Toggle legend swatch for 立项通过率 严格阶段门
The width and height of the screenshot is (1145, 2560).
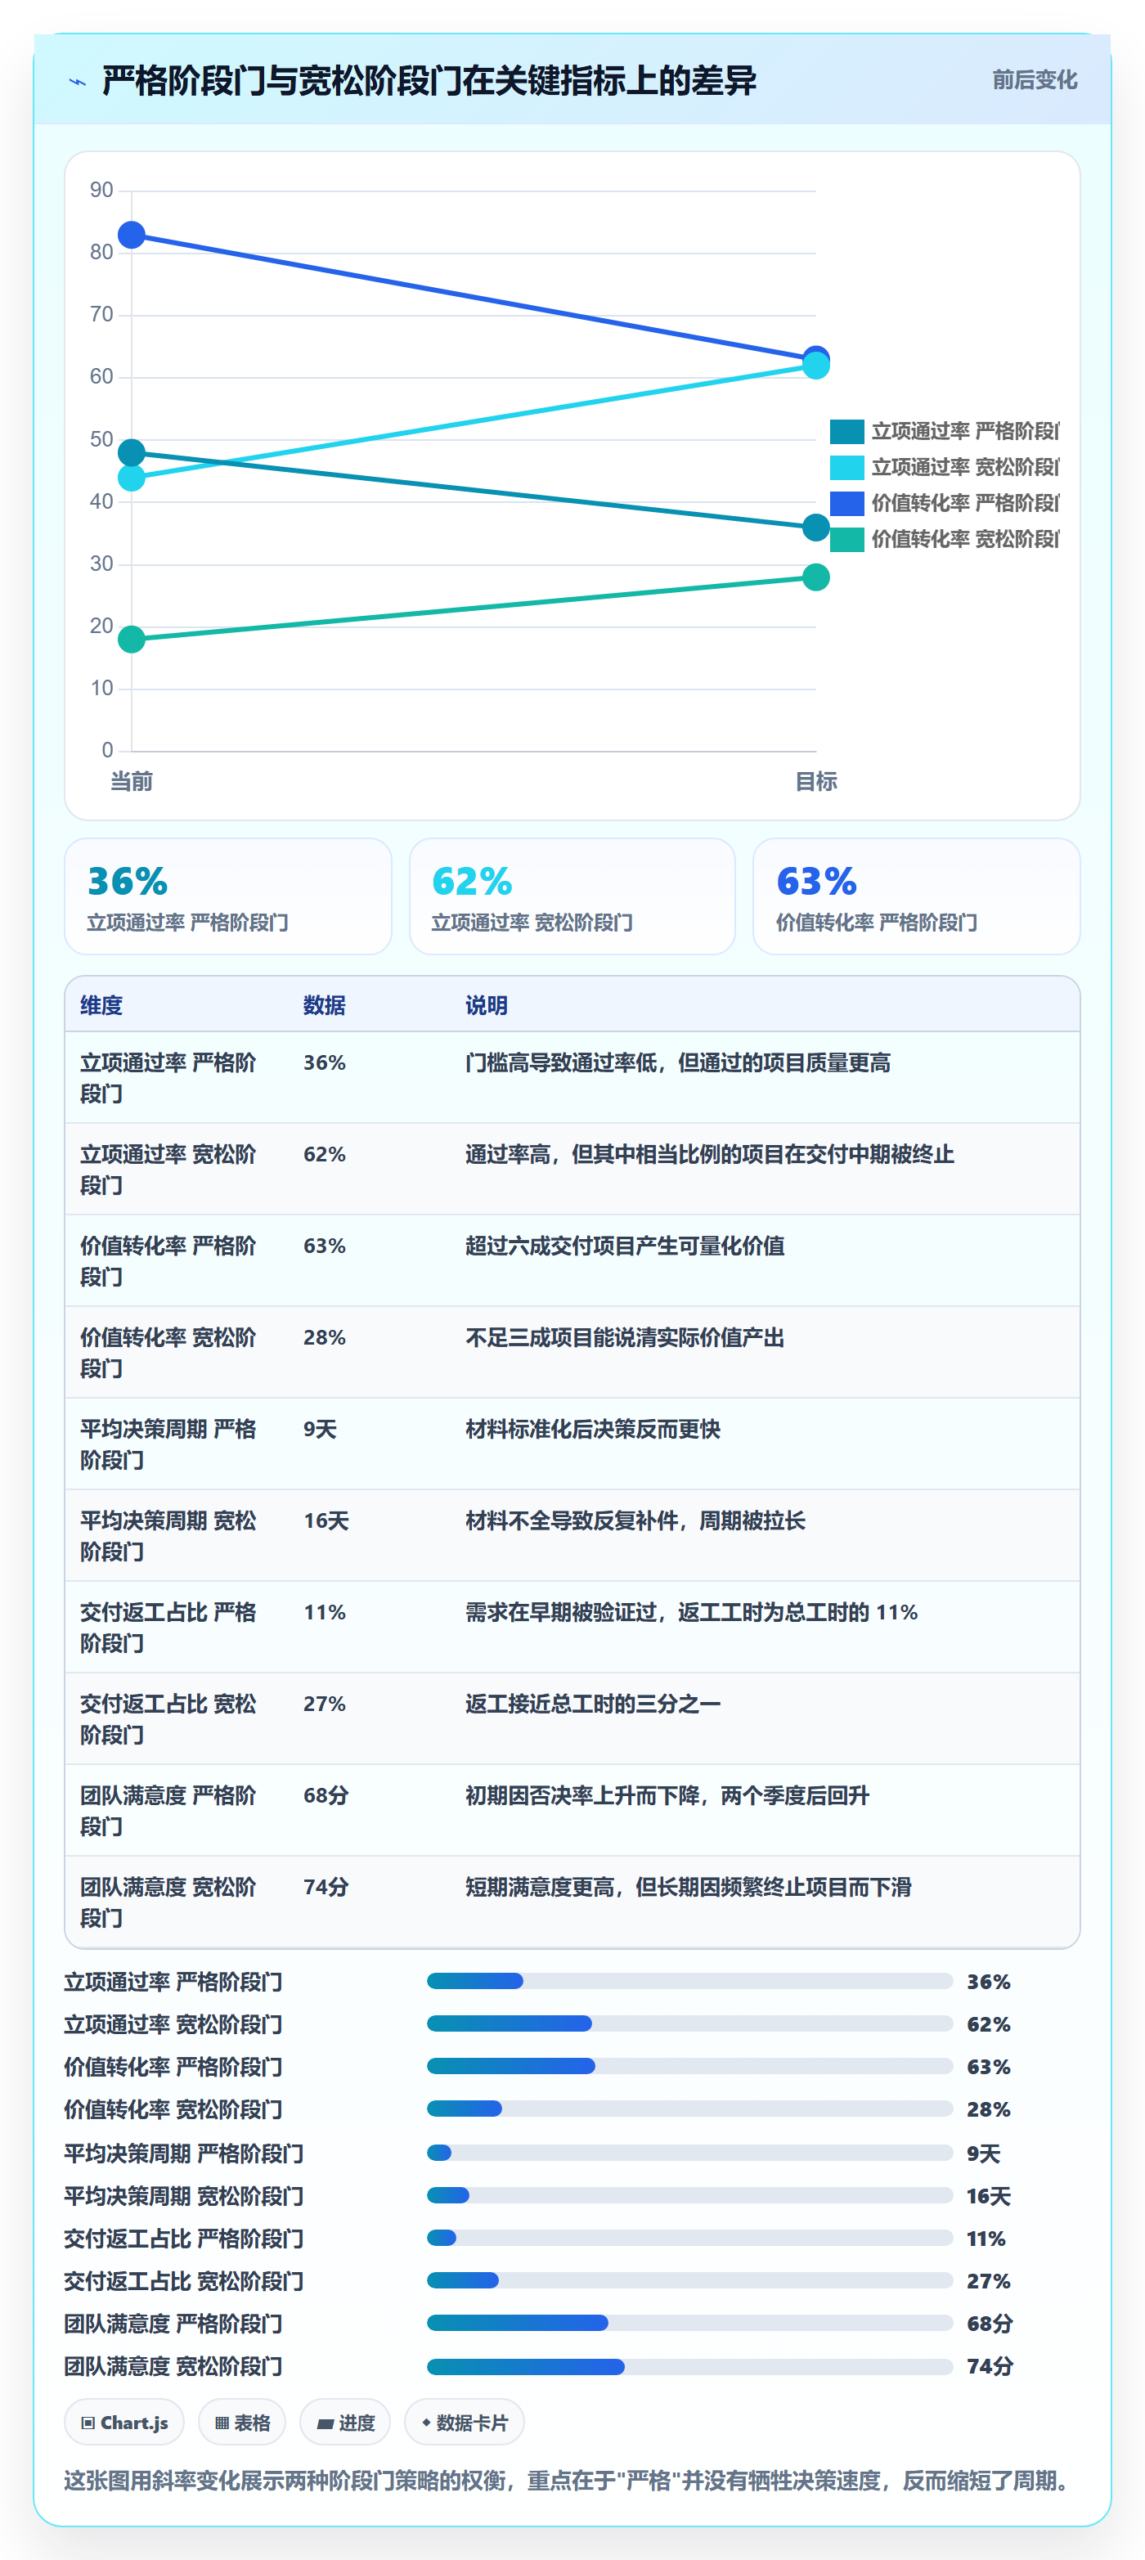point(846,431)
